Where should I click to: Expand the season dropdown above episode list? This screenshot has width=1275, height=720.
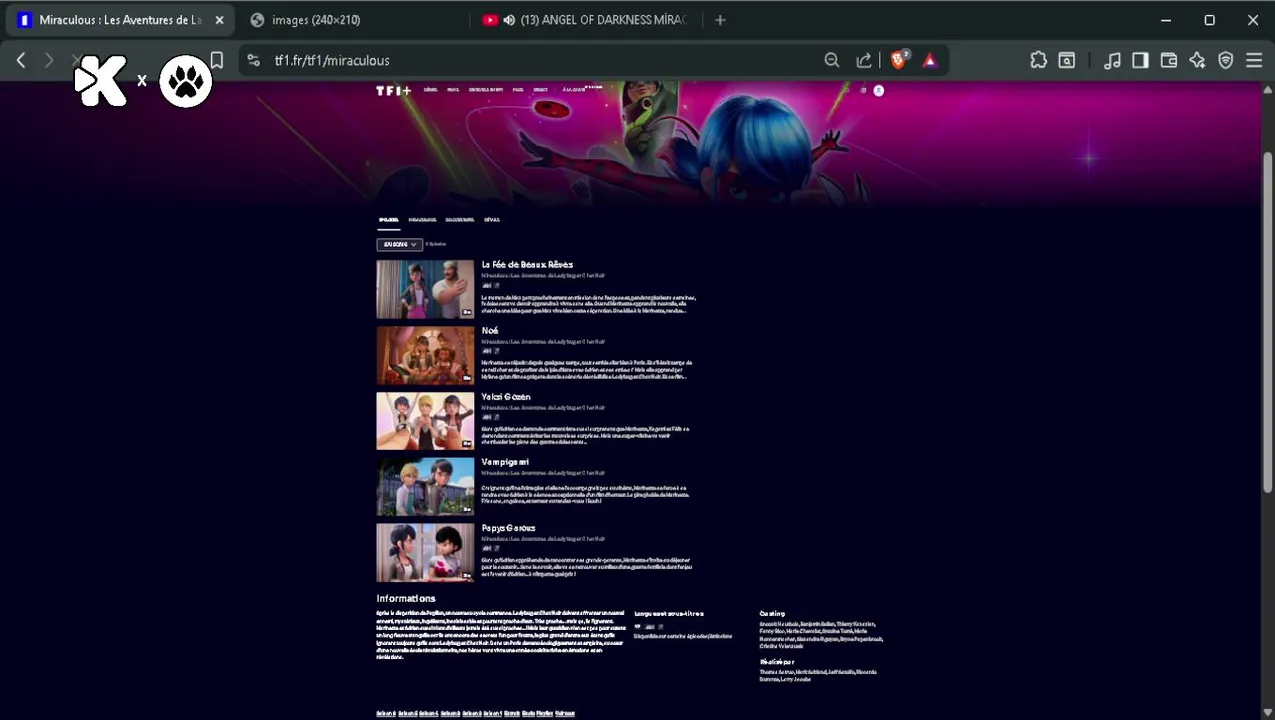[399, 244]
